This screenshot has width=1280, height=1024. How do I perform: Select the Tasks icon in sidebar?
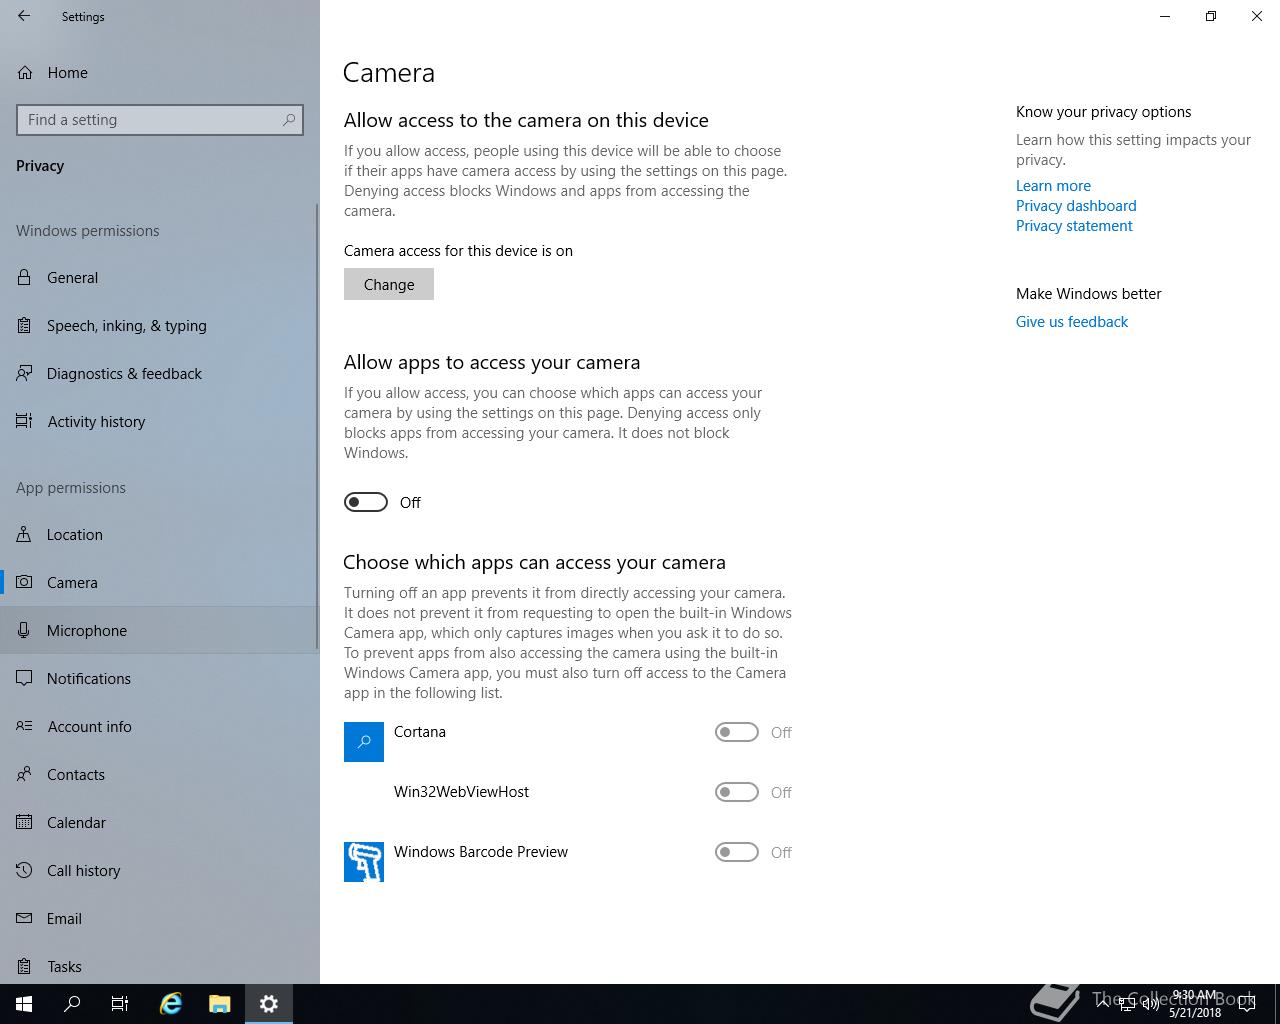[24, 966]
